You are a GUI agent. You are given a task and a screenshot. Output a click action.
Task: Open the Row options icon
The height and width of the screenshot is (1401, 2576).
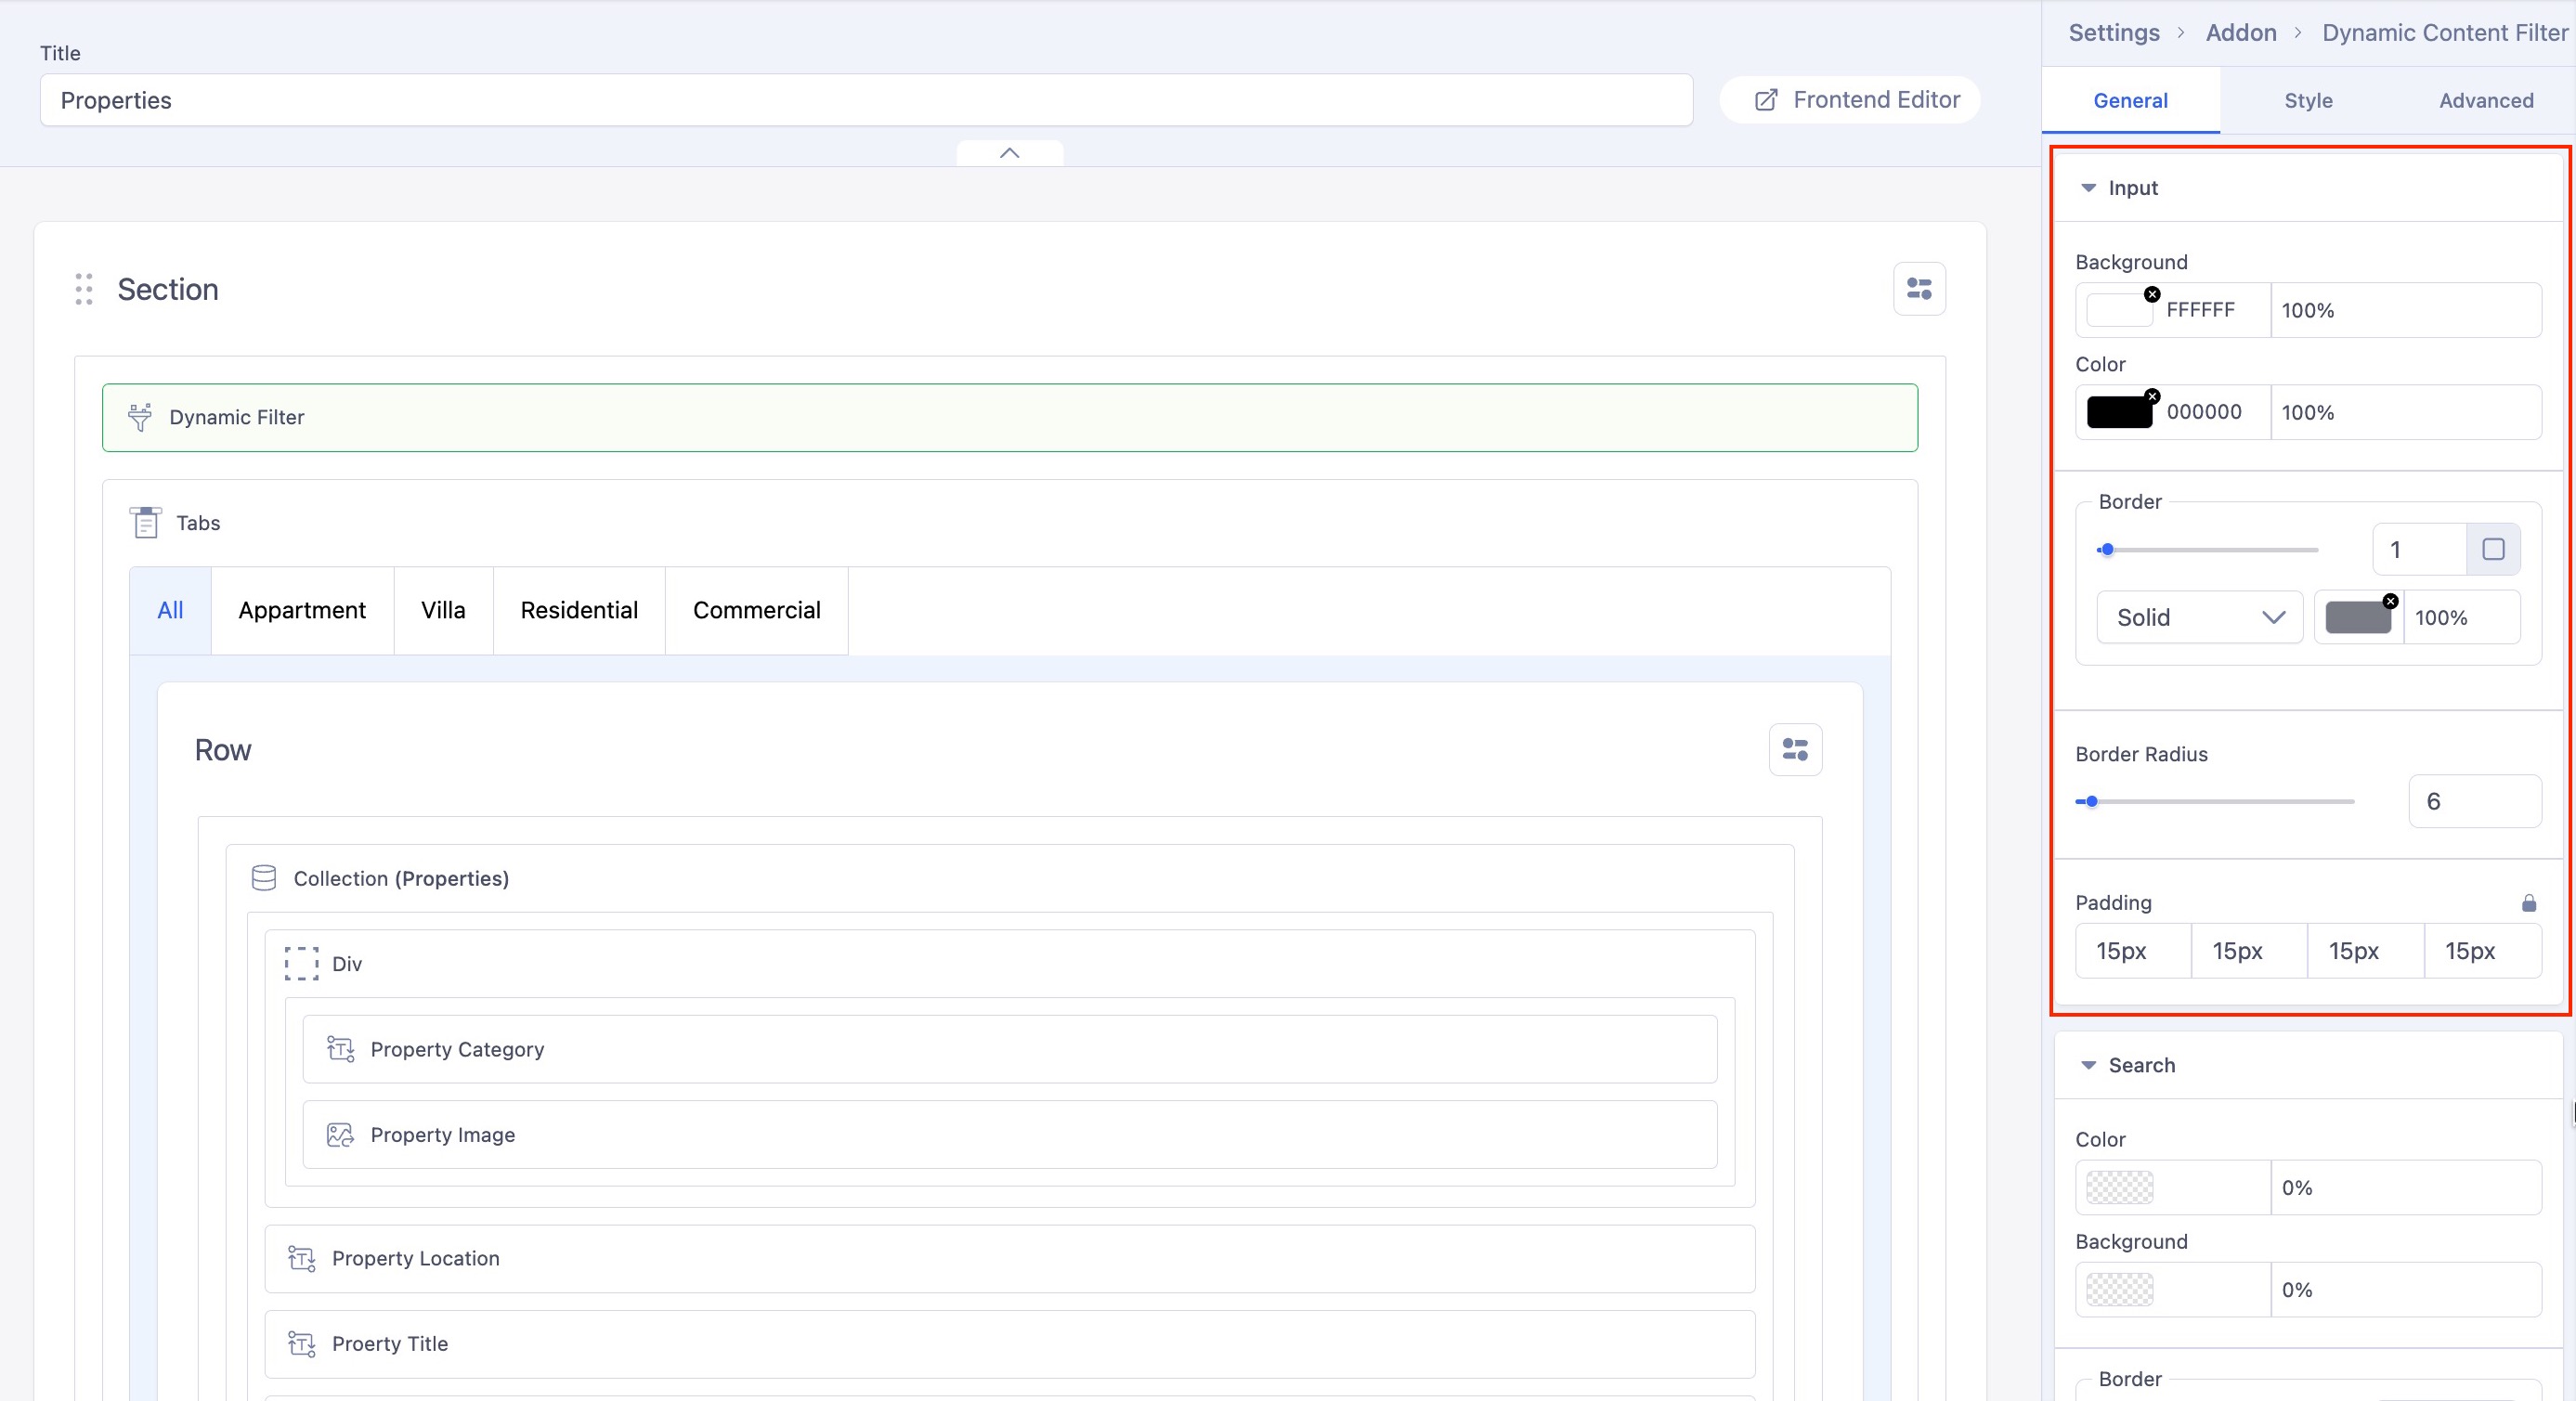pyautogui.click(x=1794, y=750)
